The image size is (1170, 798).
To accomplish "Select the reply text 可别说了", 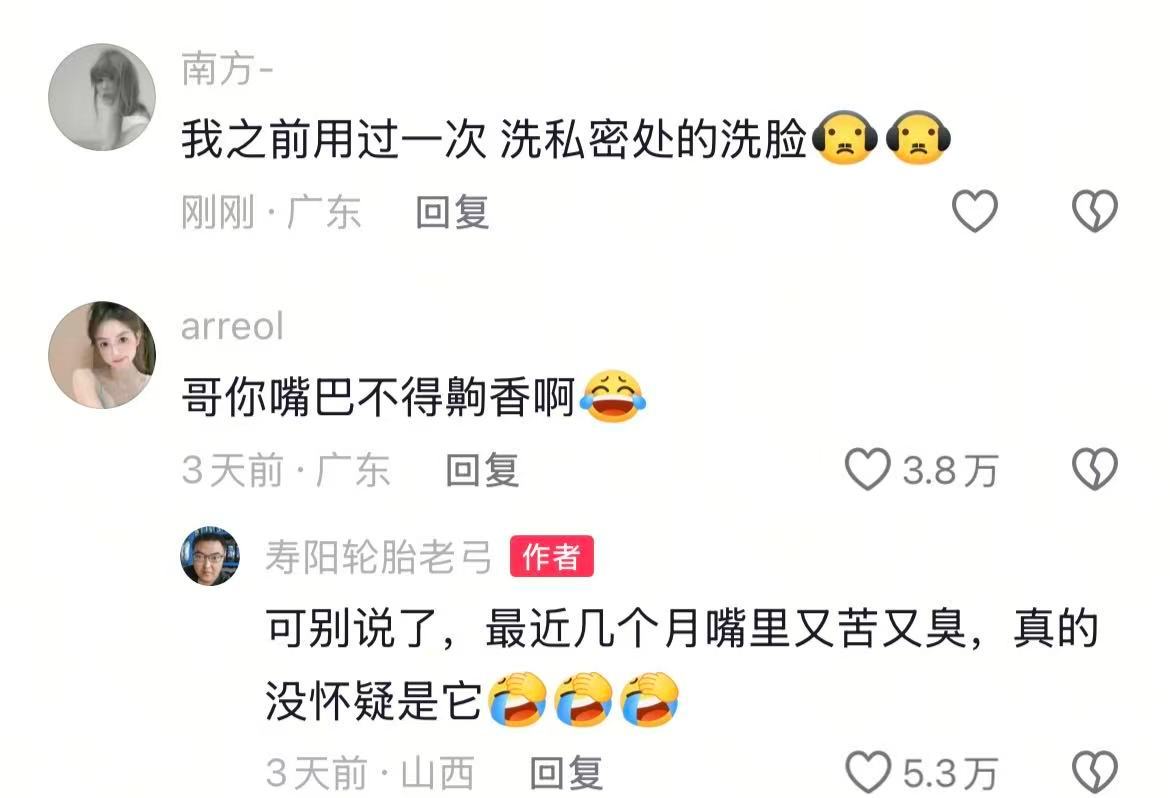I will pyautogui.click(x=351, y=629).
